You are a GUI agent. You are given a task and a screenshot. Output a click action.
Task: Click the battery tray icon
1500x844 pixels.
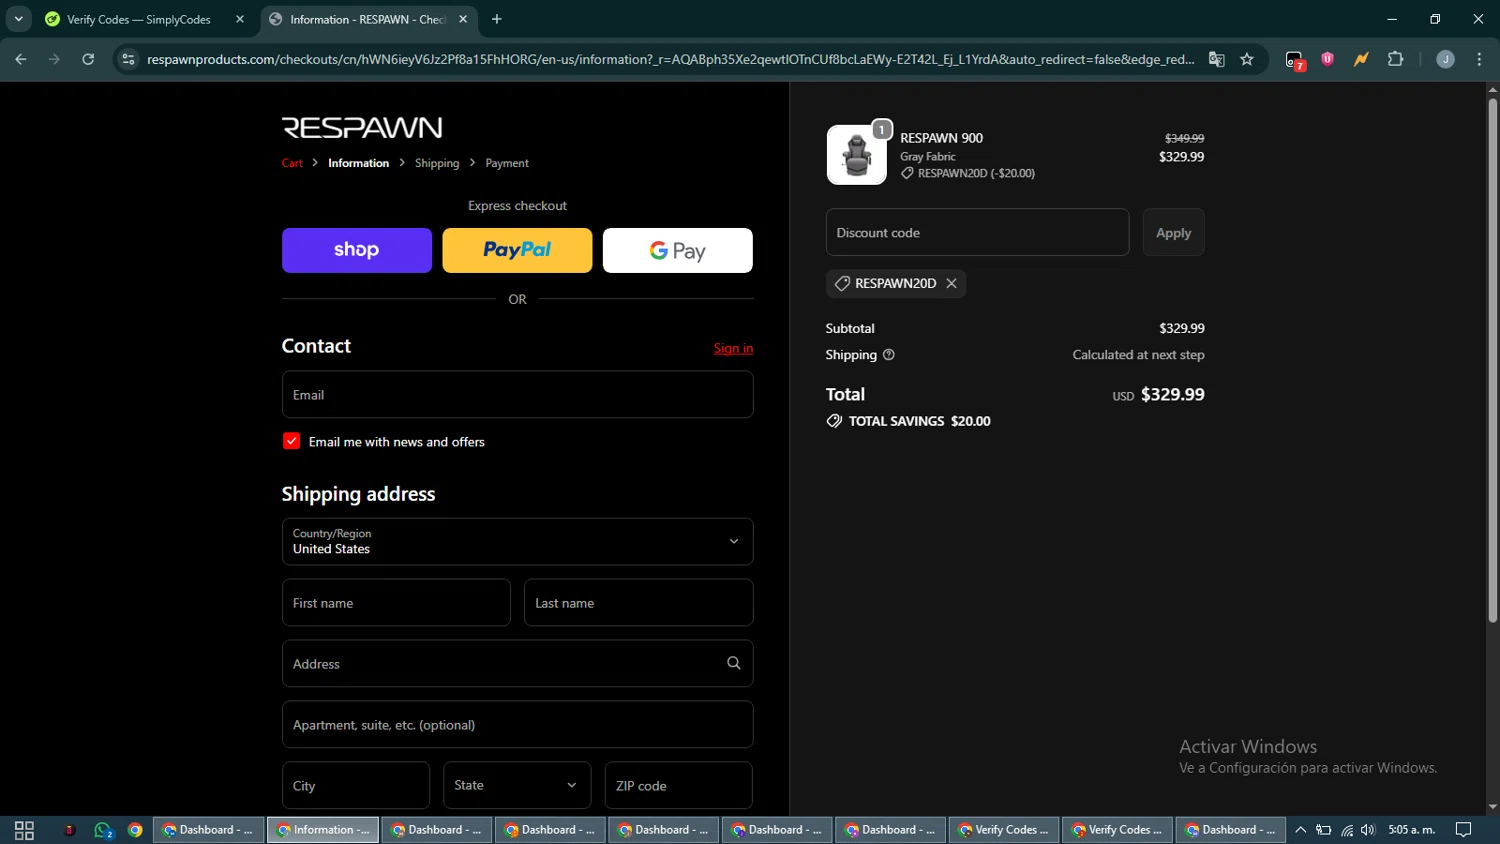click(1324, 830)
